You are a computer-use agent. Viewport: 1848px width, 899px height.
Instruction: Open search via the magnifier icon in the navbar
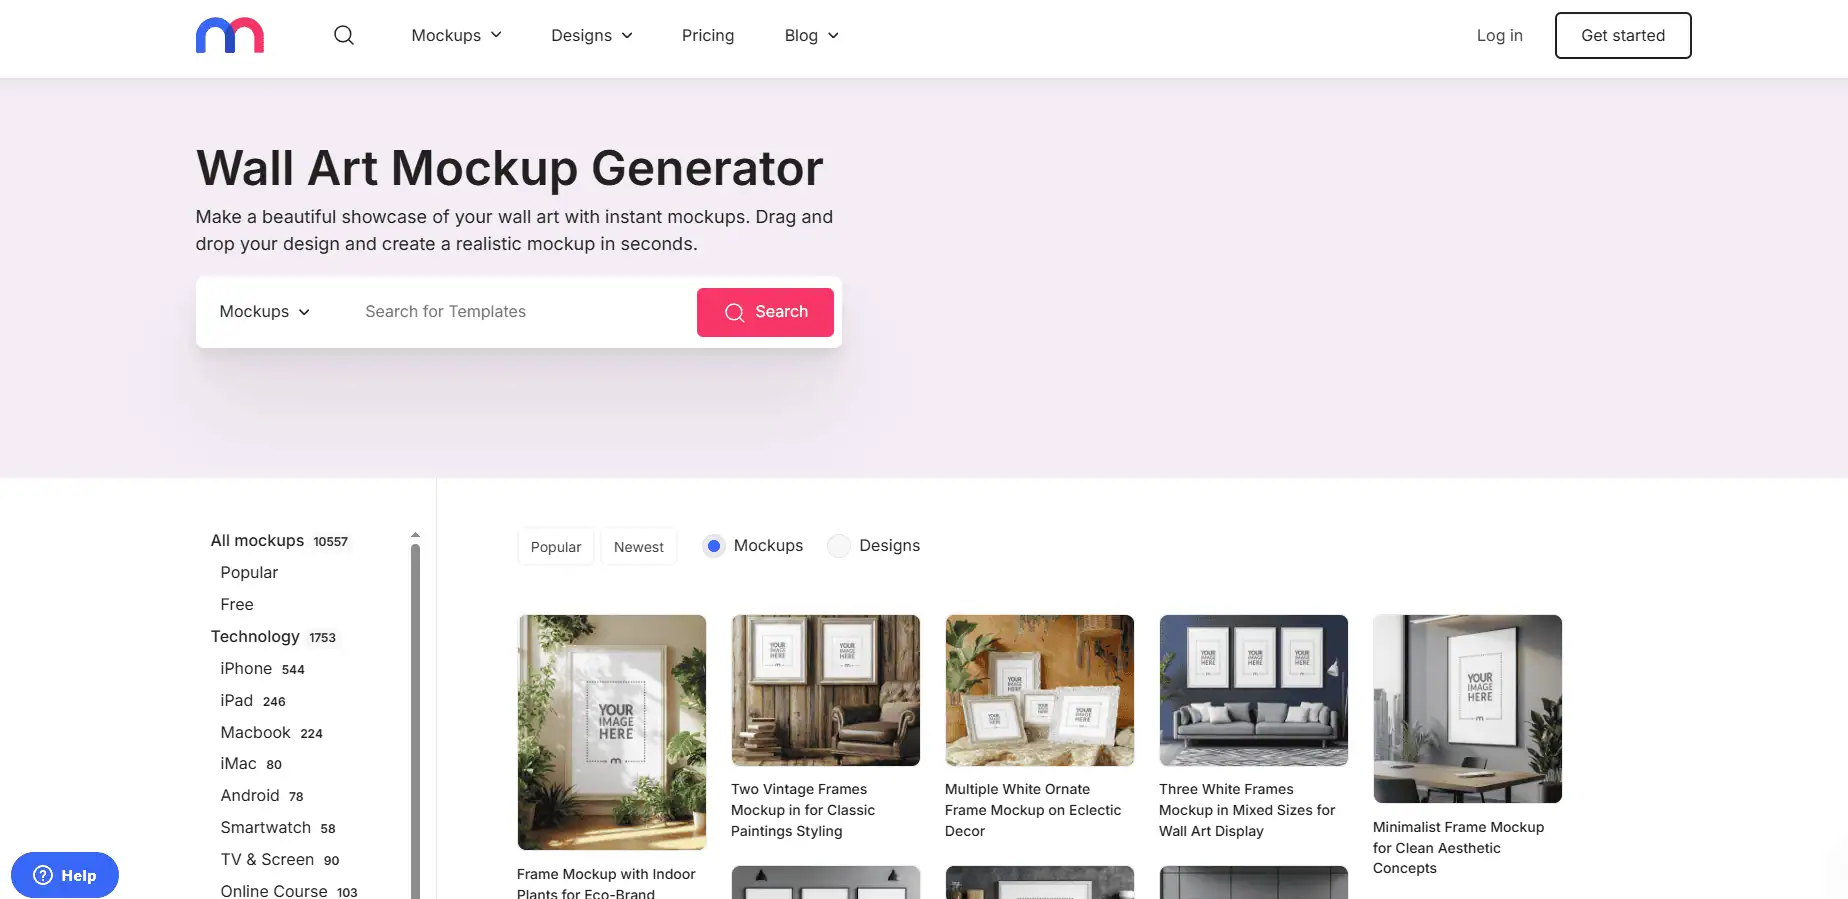tap(344, 35)
